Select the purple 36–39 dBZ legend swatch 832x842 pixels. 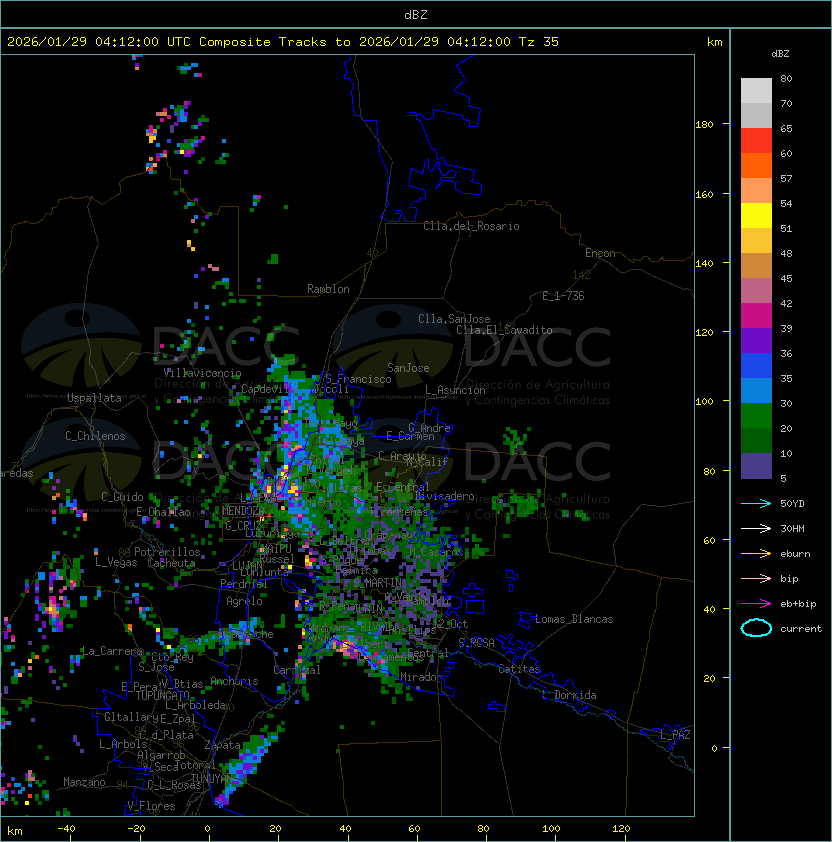(x=756, y=340)
